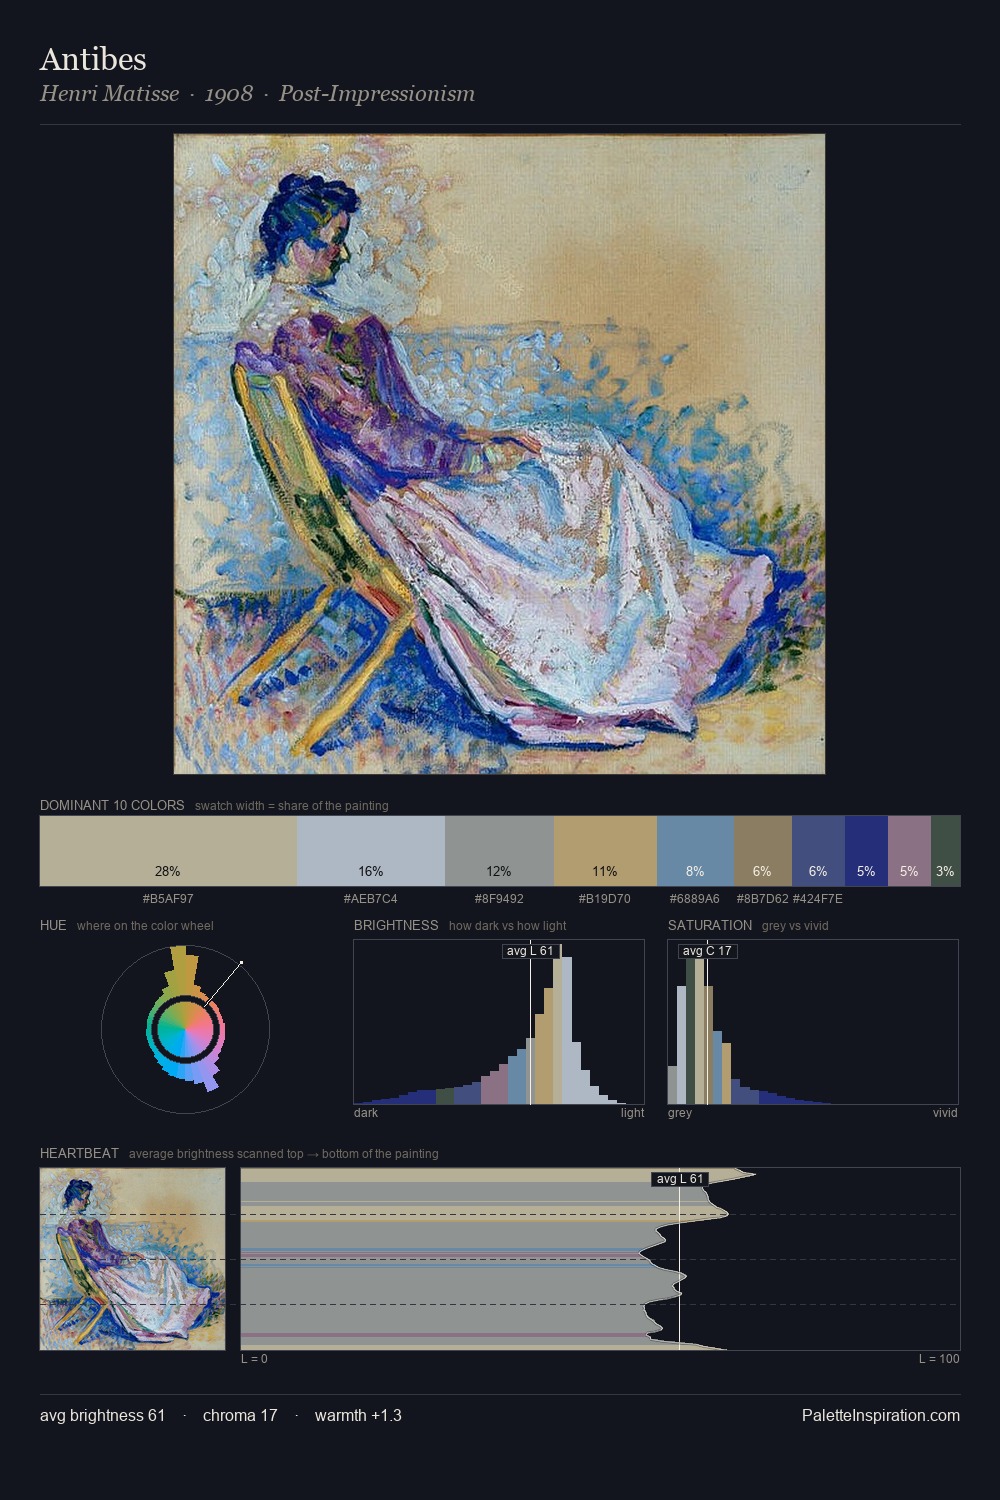
Task: Click the title 'Antibes'
Action: pos(93,59)
